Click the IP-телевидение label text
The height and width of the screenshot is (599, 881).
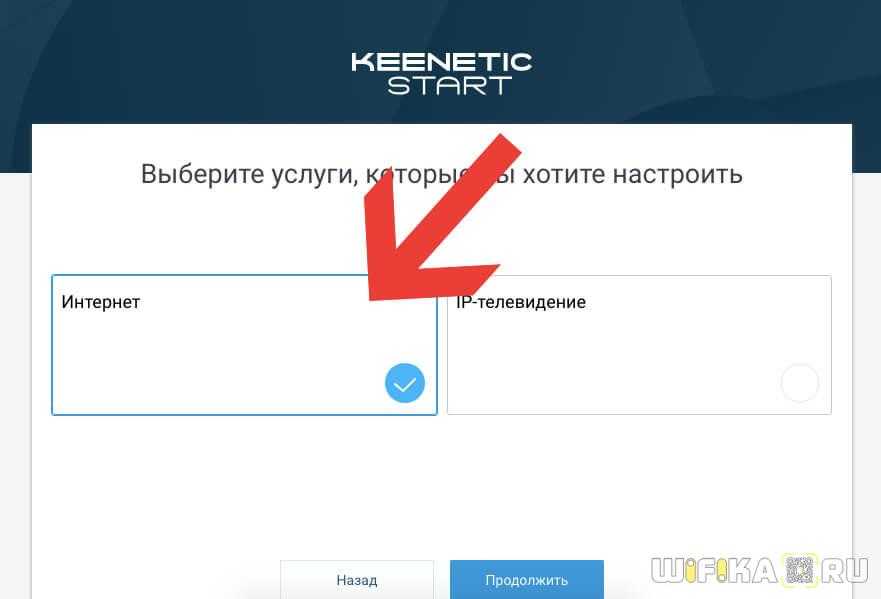(521, 302)
